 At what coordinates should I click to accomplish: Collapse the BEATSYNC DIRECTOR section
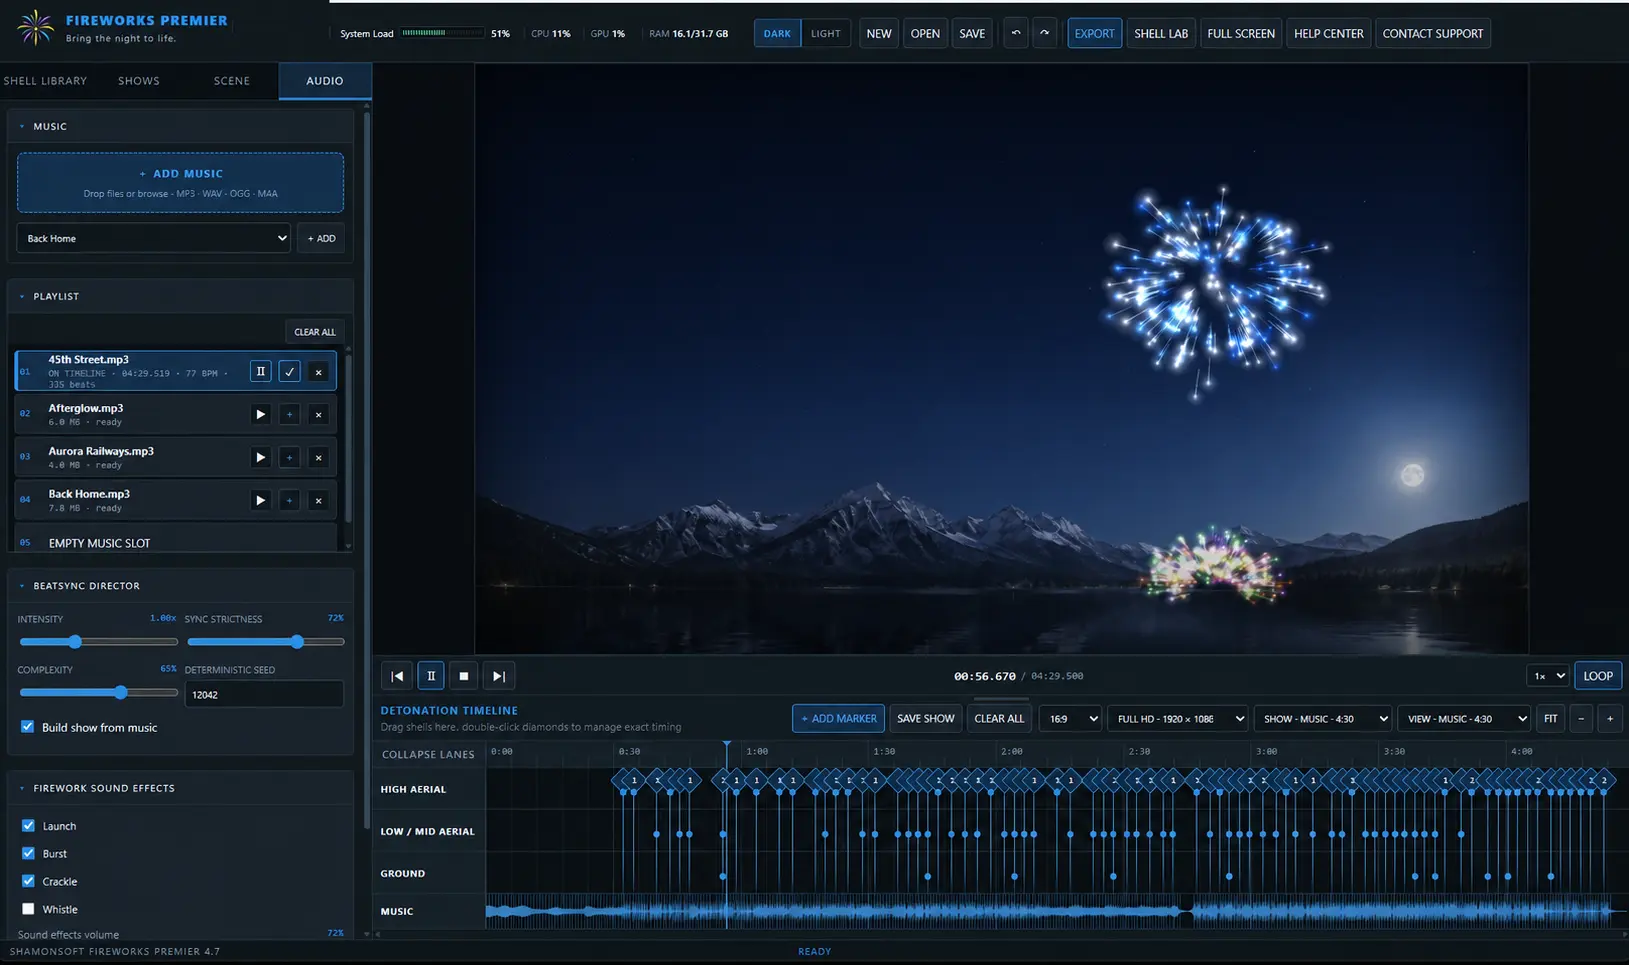(22, 586)
